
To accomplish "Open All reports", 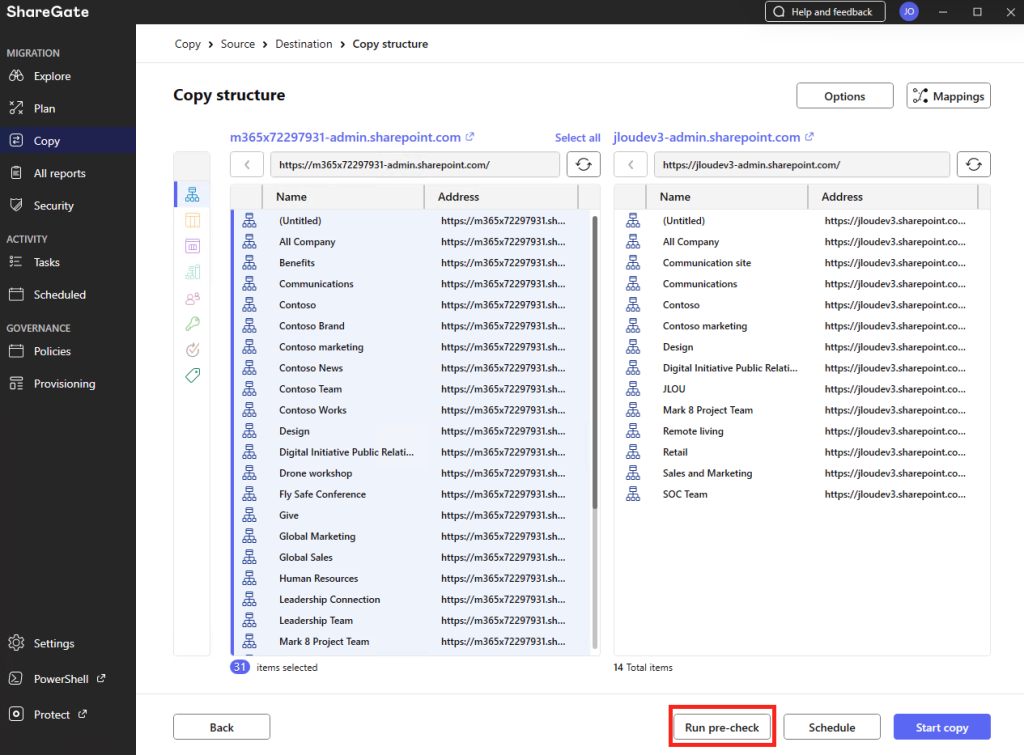I will click(x=59, y=173).
